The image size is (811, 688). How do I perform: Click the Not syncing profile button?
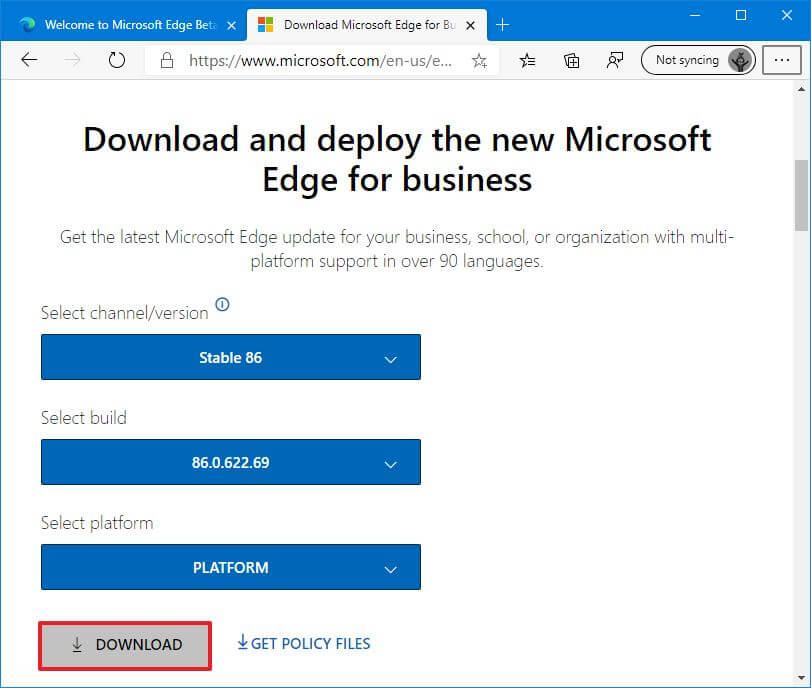(697, 60)
